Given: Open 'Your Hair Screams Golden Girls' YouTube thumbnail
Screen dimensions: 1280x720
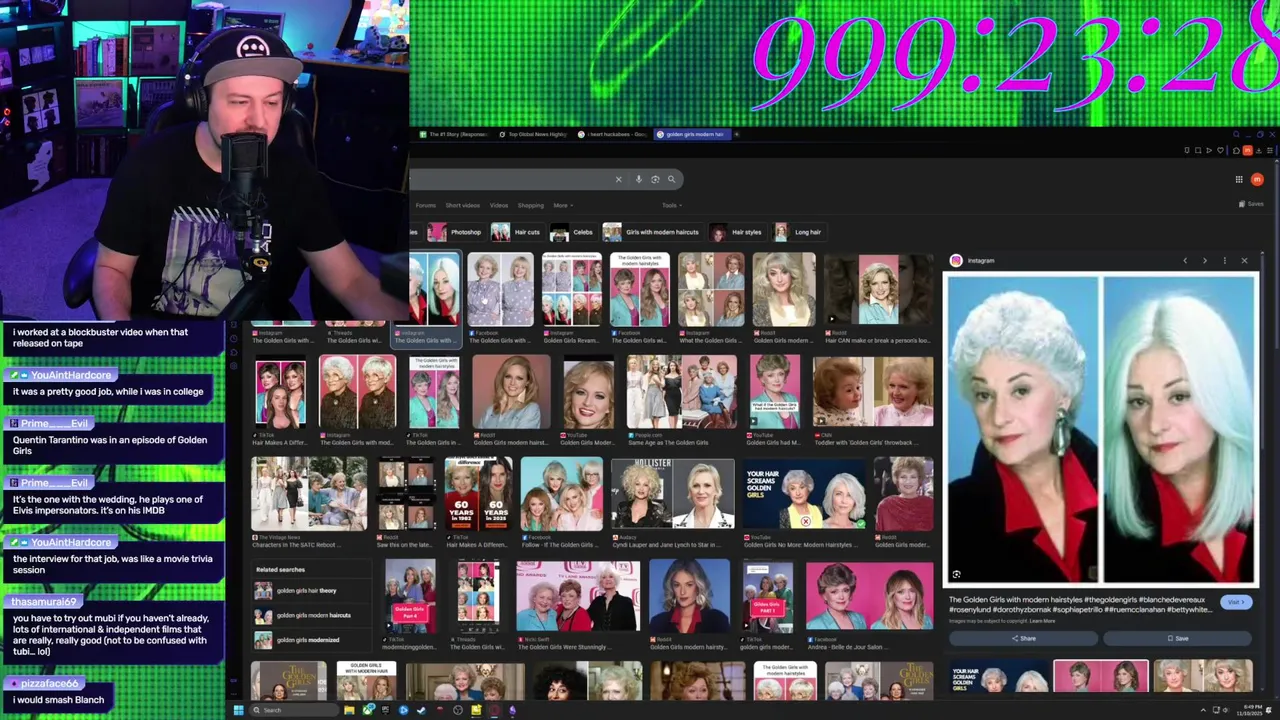Looking at the screenshot, I should point(804,493).
